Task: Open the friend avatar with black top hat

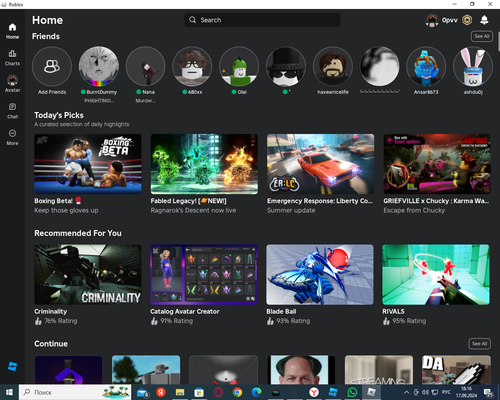Action: [x=286, y=66]
